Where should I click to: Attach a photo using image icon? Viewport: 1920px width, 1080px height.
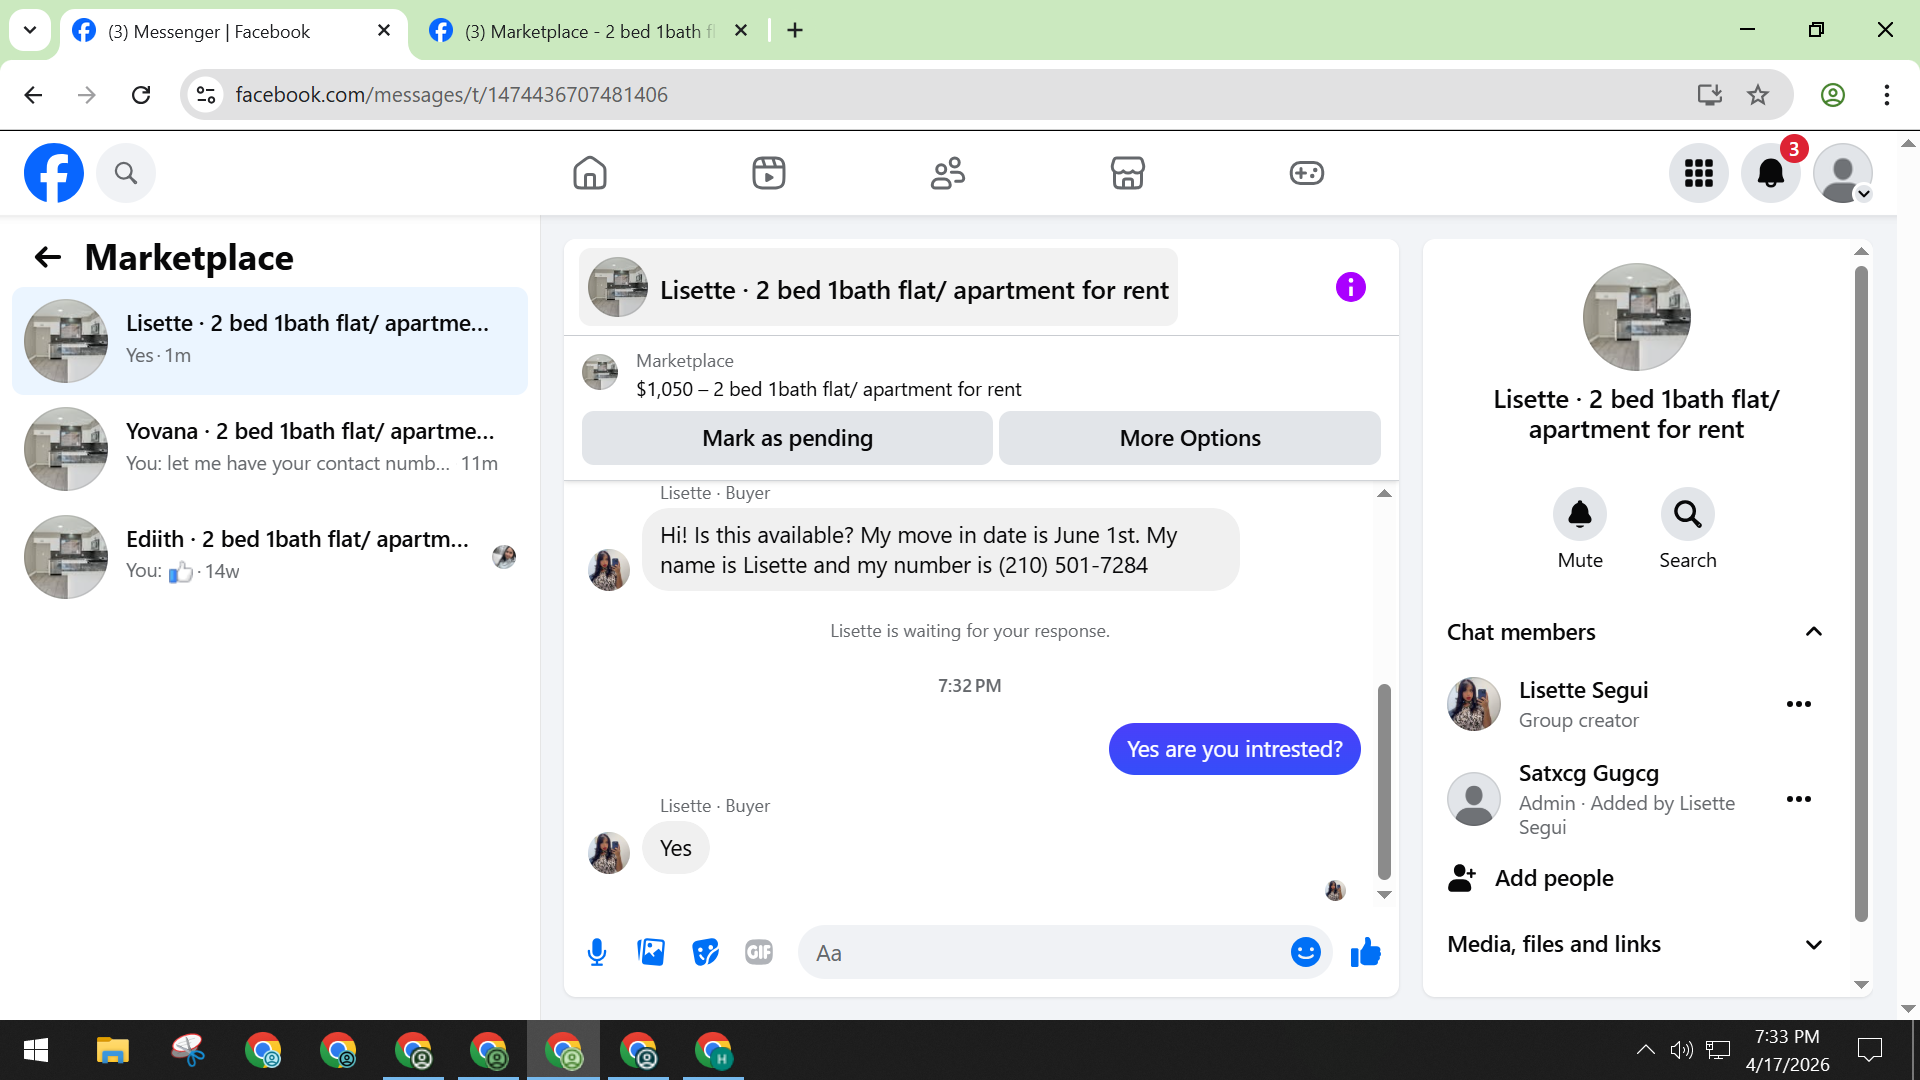pos(651,952)
